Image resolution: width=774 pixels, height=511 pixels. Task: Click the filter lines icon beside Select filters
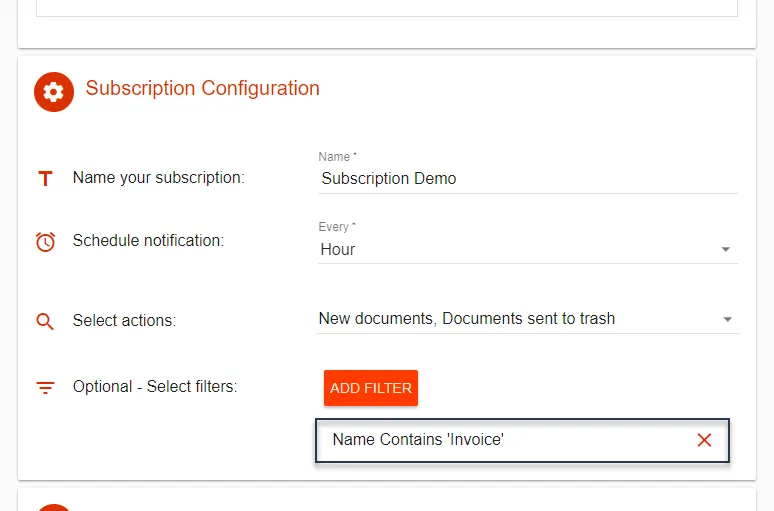45,388
